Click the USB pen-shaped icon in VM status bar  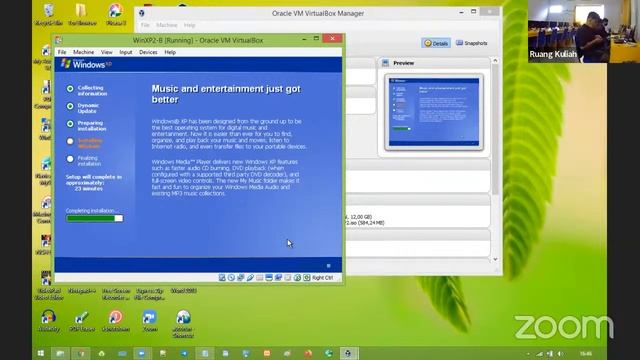pyautogui.click(x=250, y=278)
